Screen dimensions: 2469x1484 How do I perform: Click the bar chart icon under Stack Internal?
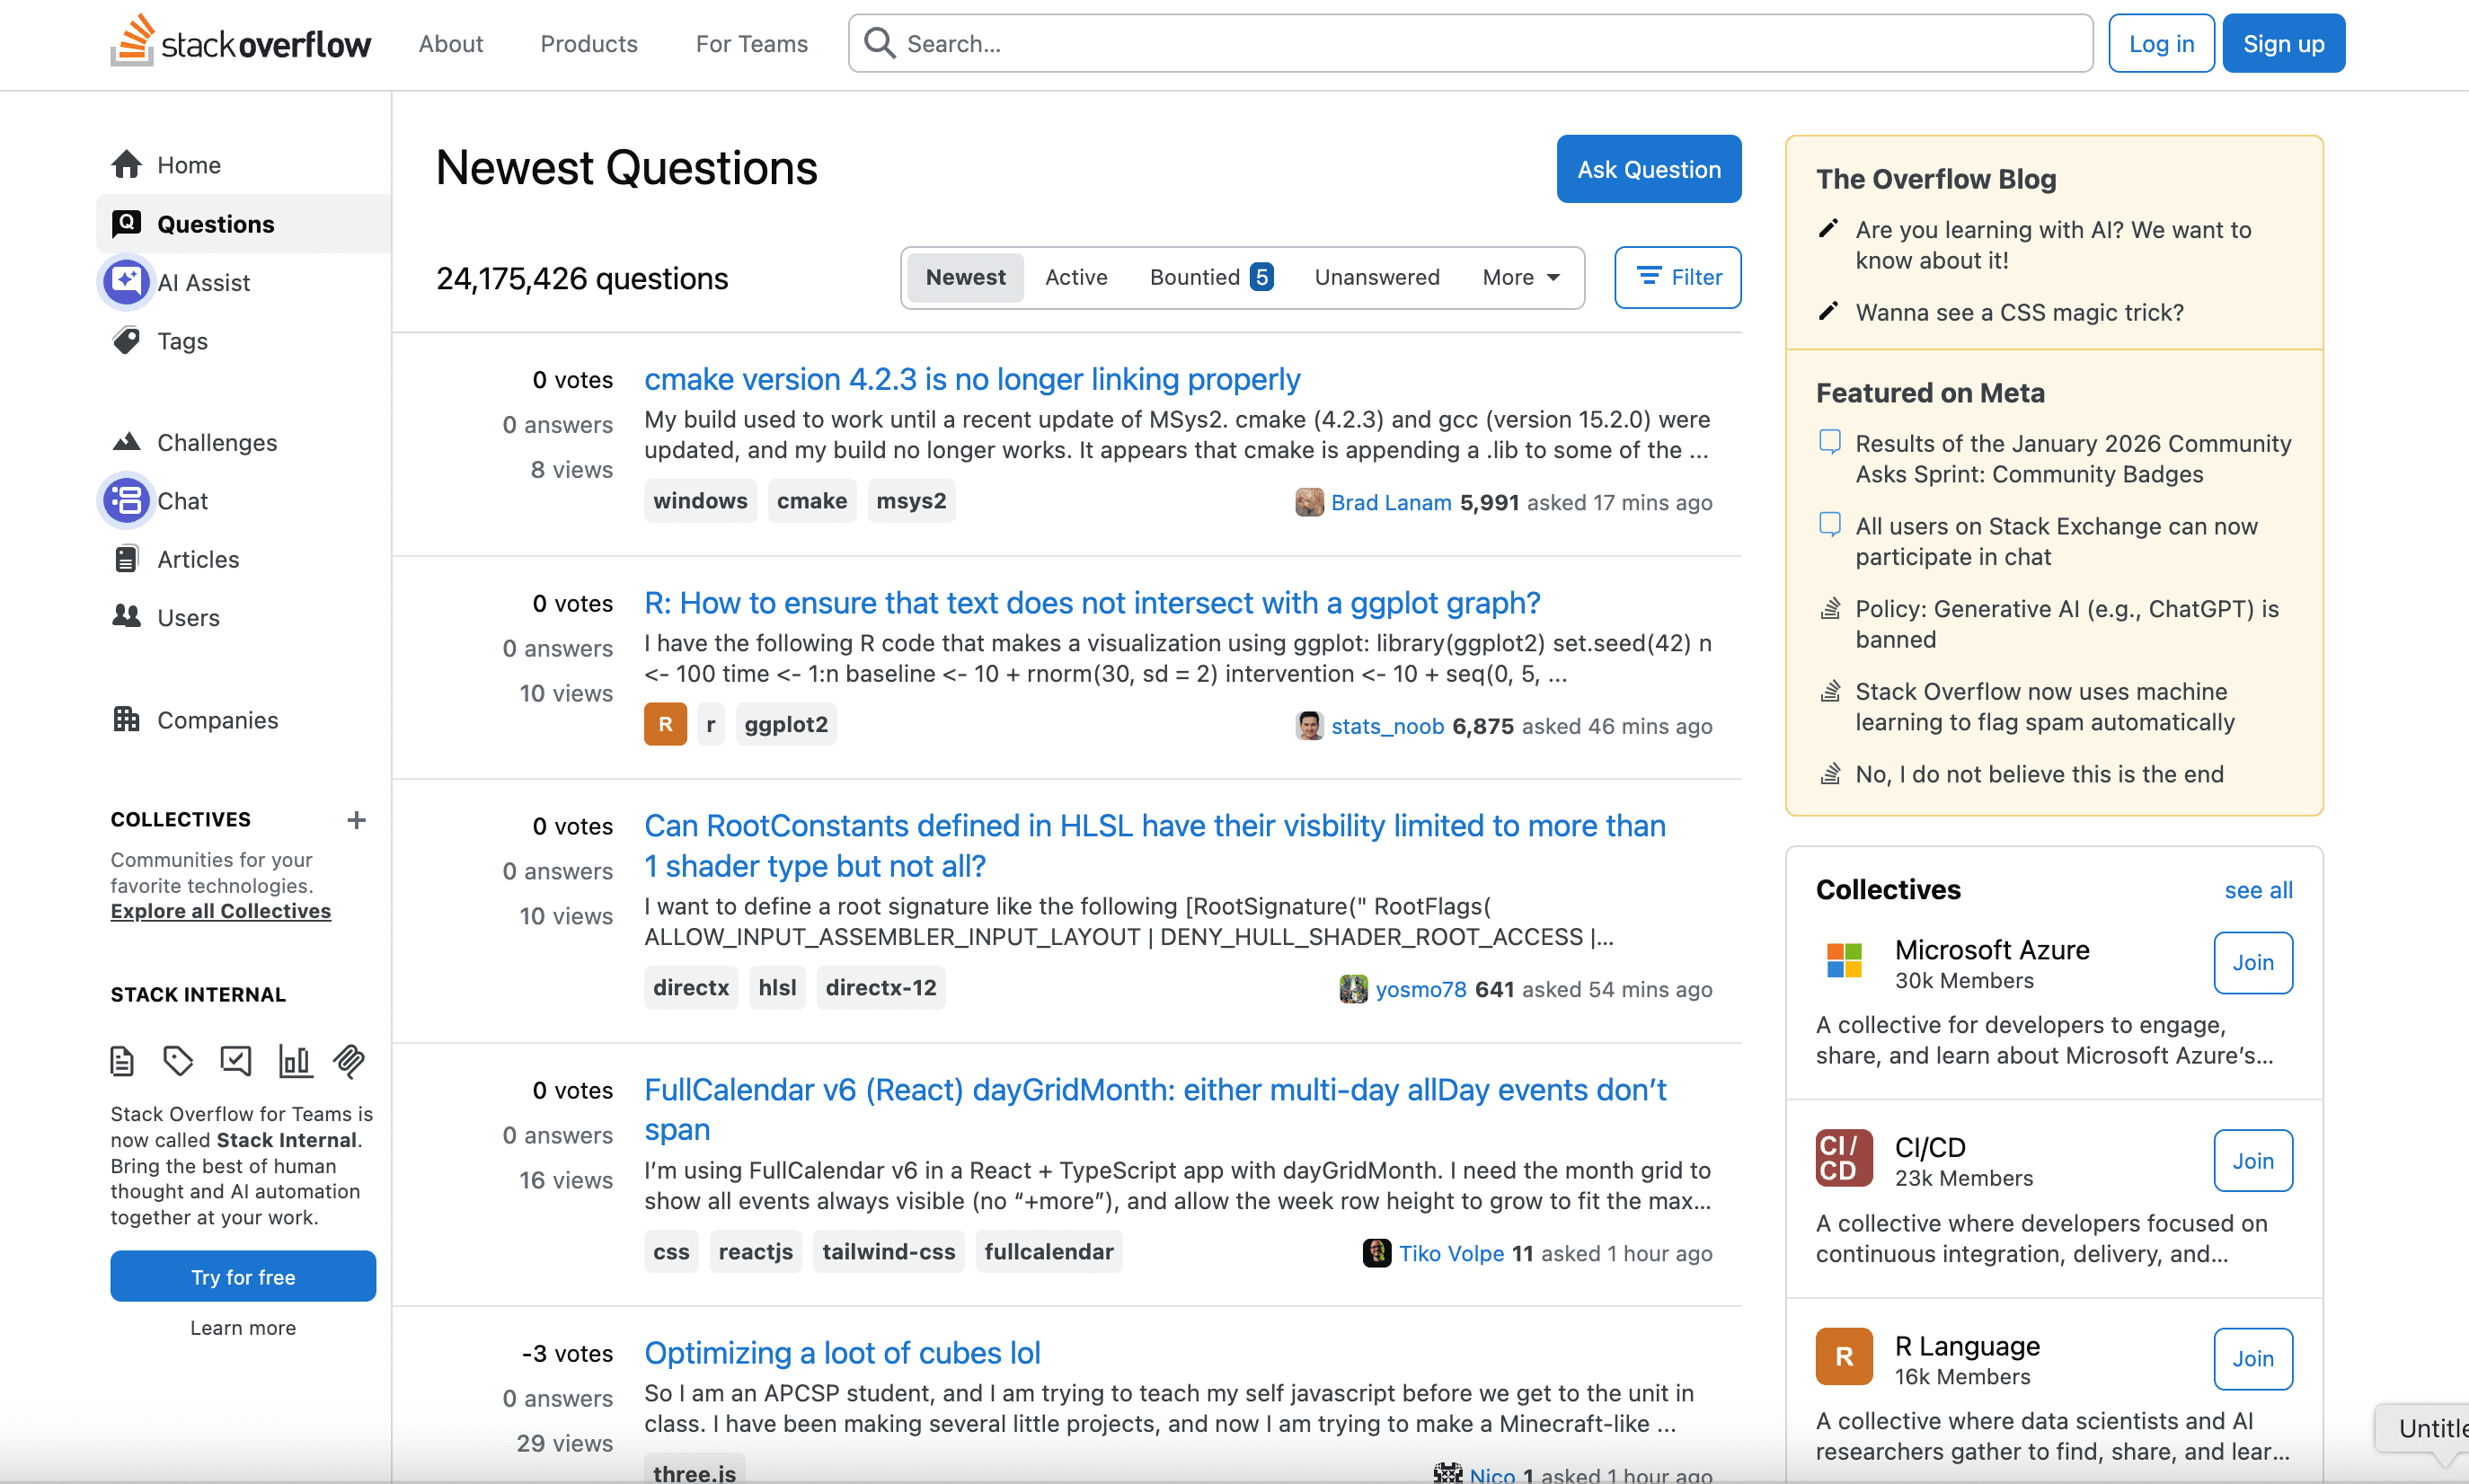click(x=295, y=1060)
